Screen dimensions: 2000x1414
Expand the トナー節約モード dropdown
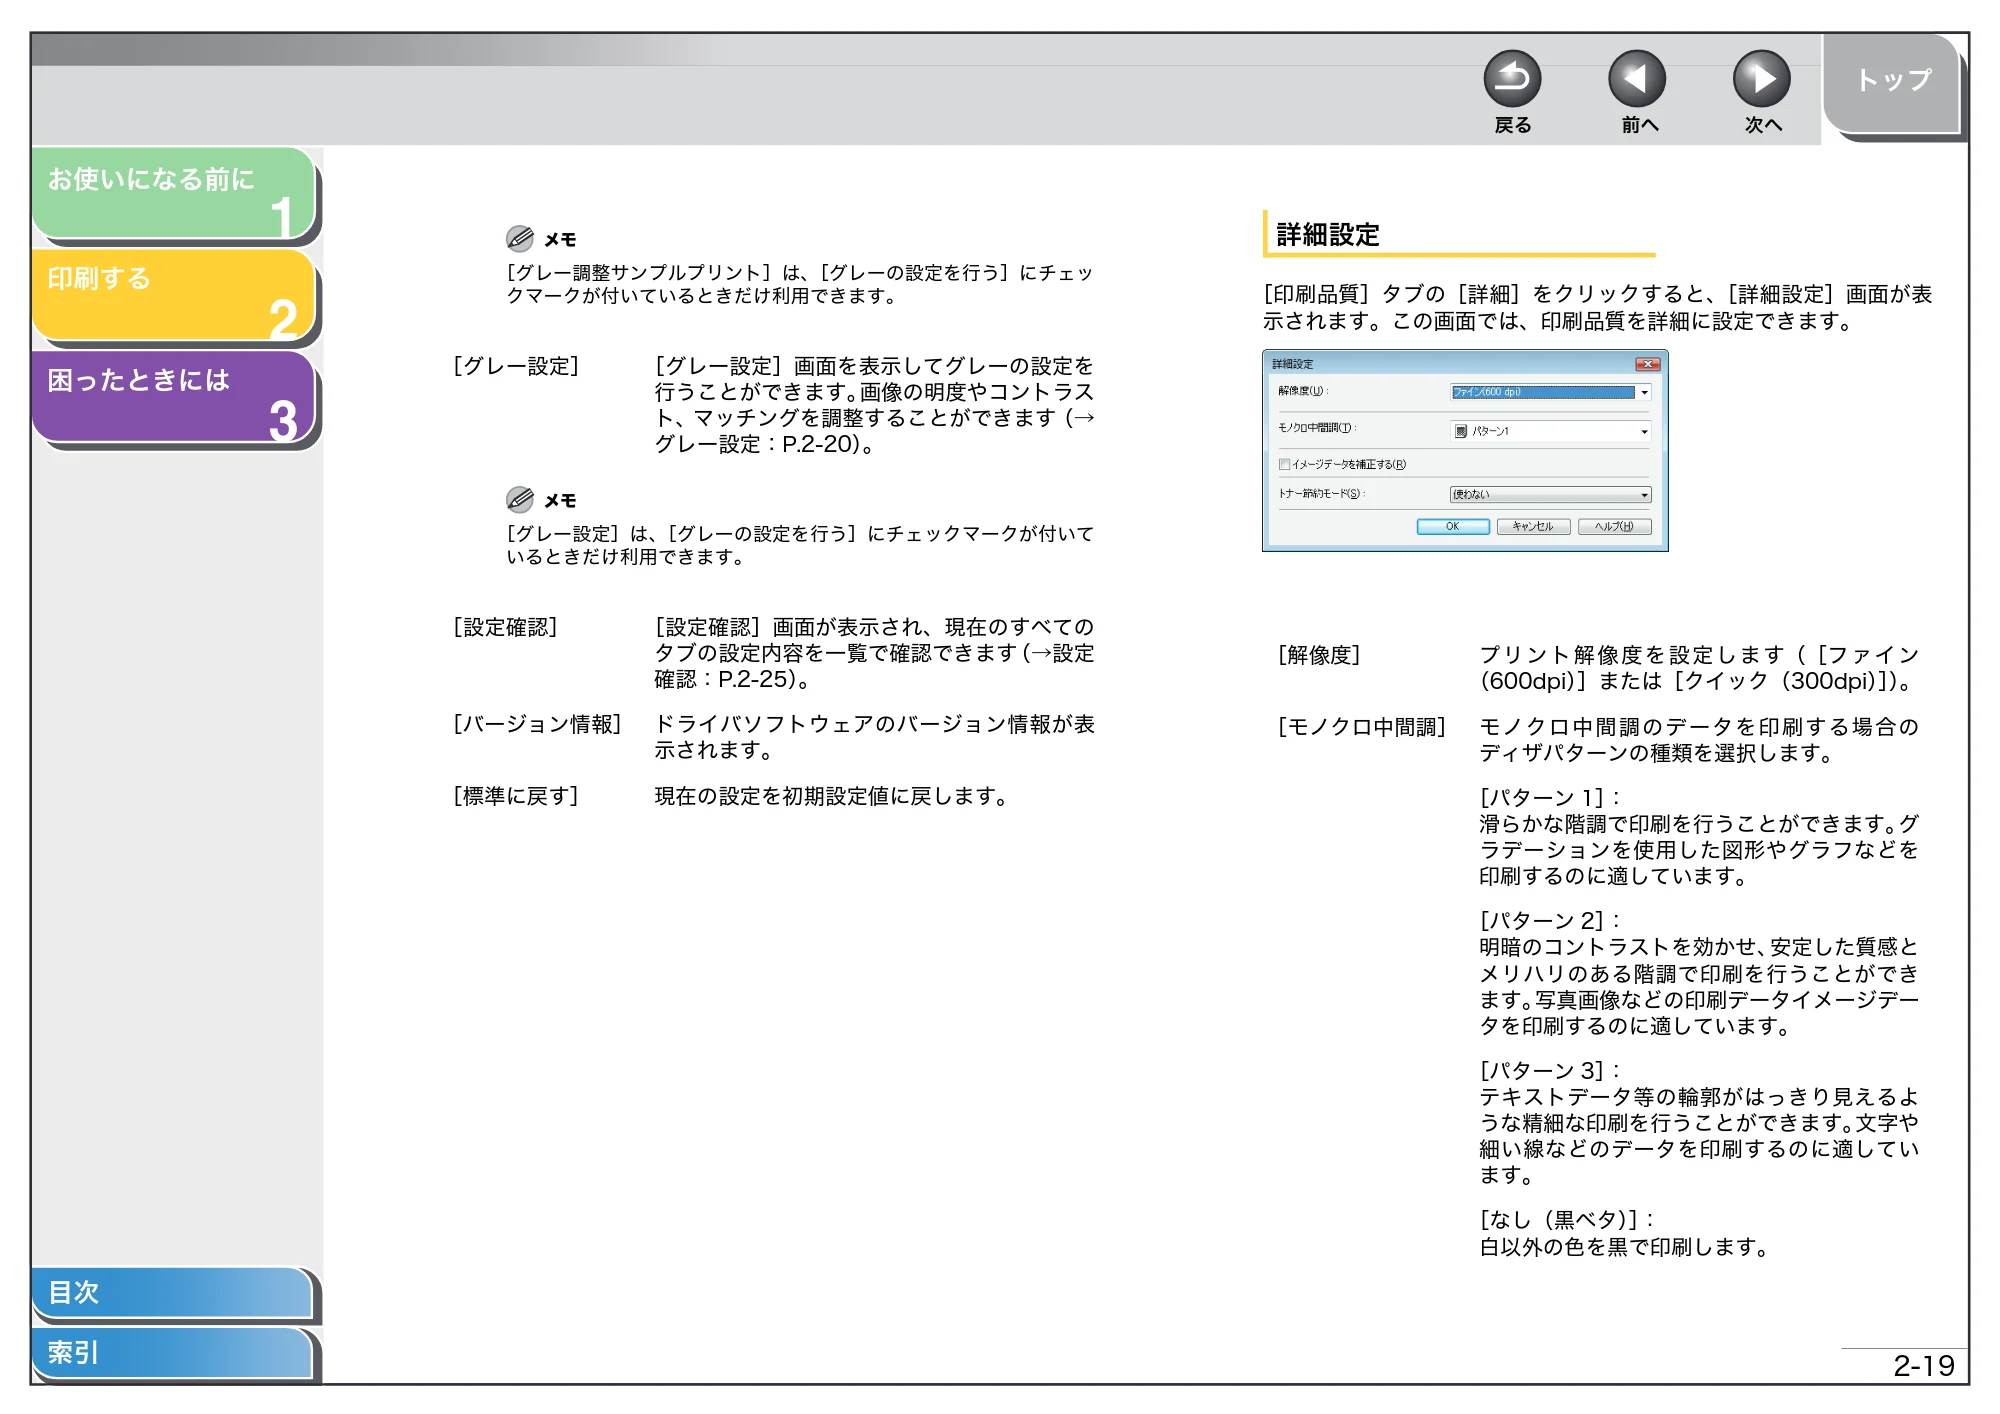[1644, 495]
